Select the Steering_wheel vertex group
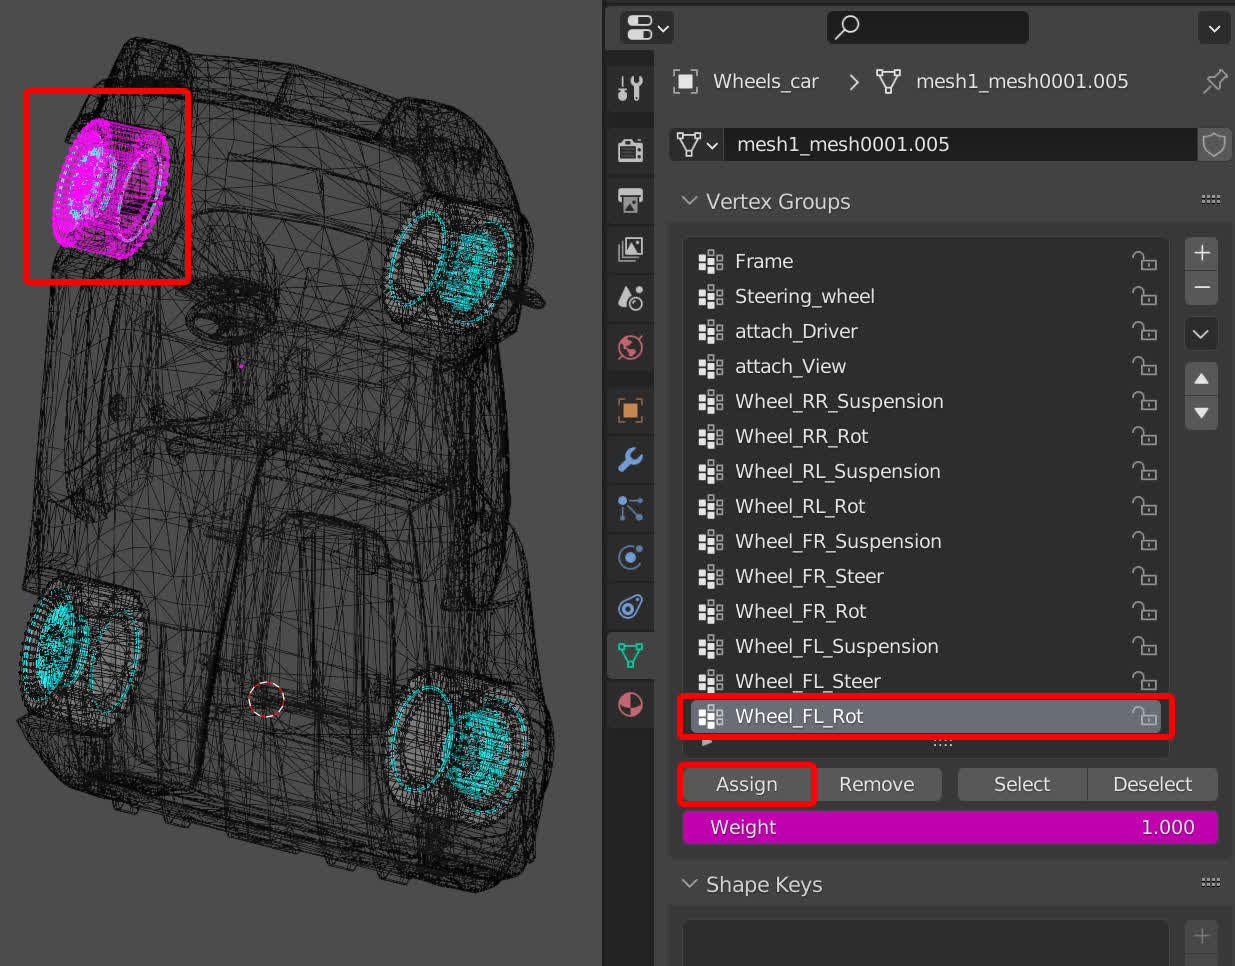Image resolution: width=1235 pixels, height=966 pixels. (x=925, y=296)
